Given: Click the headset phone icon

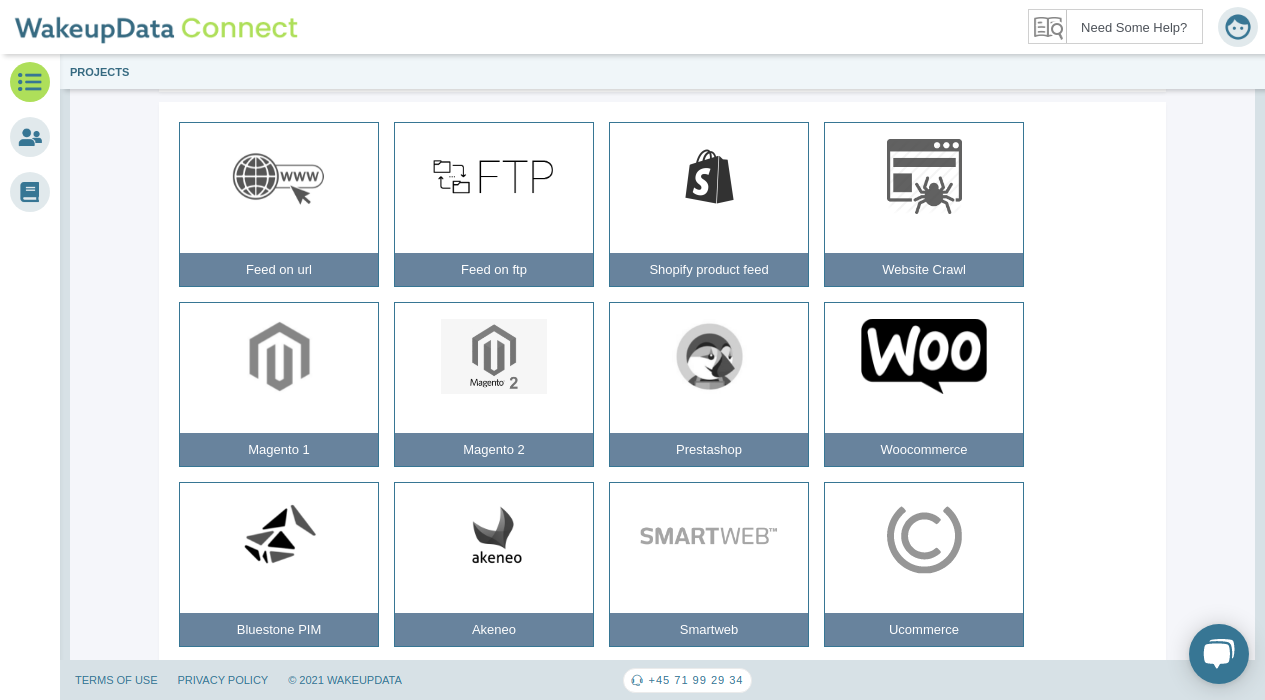Looking at the screenshot, I should click(x=637, y=680).
